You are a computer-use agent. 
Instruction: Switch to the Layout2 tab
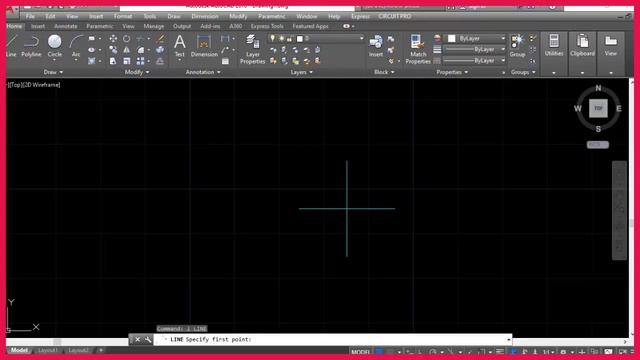pos(78,350)
